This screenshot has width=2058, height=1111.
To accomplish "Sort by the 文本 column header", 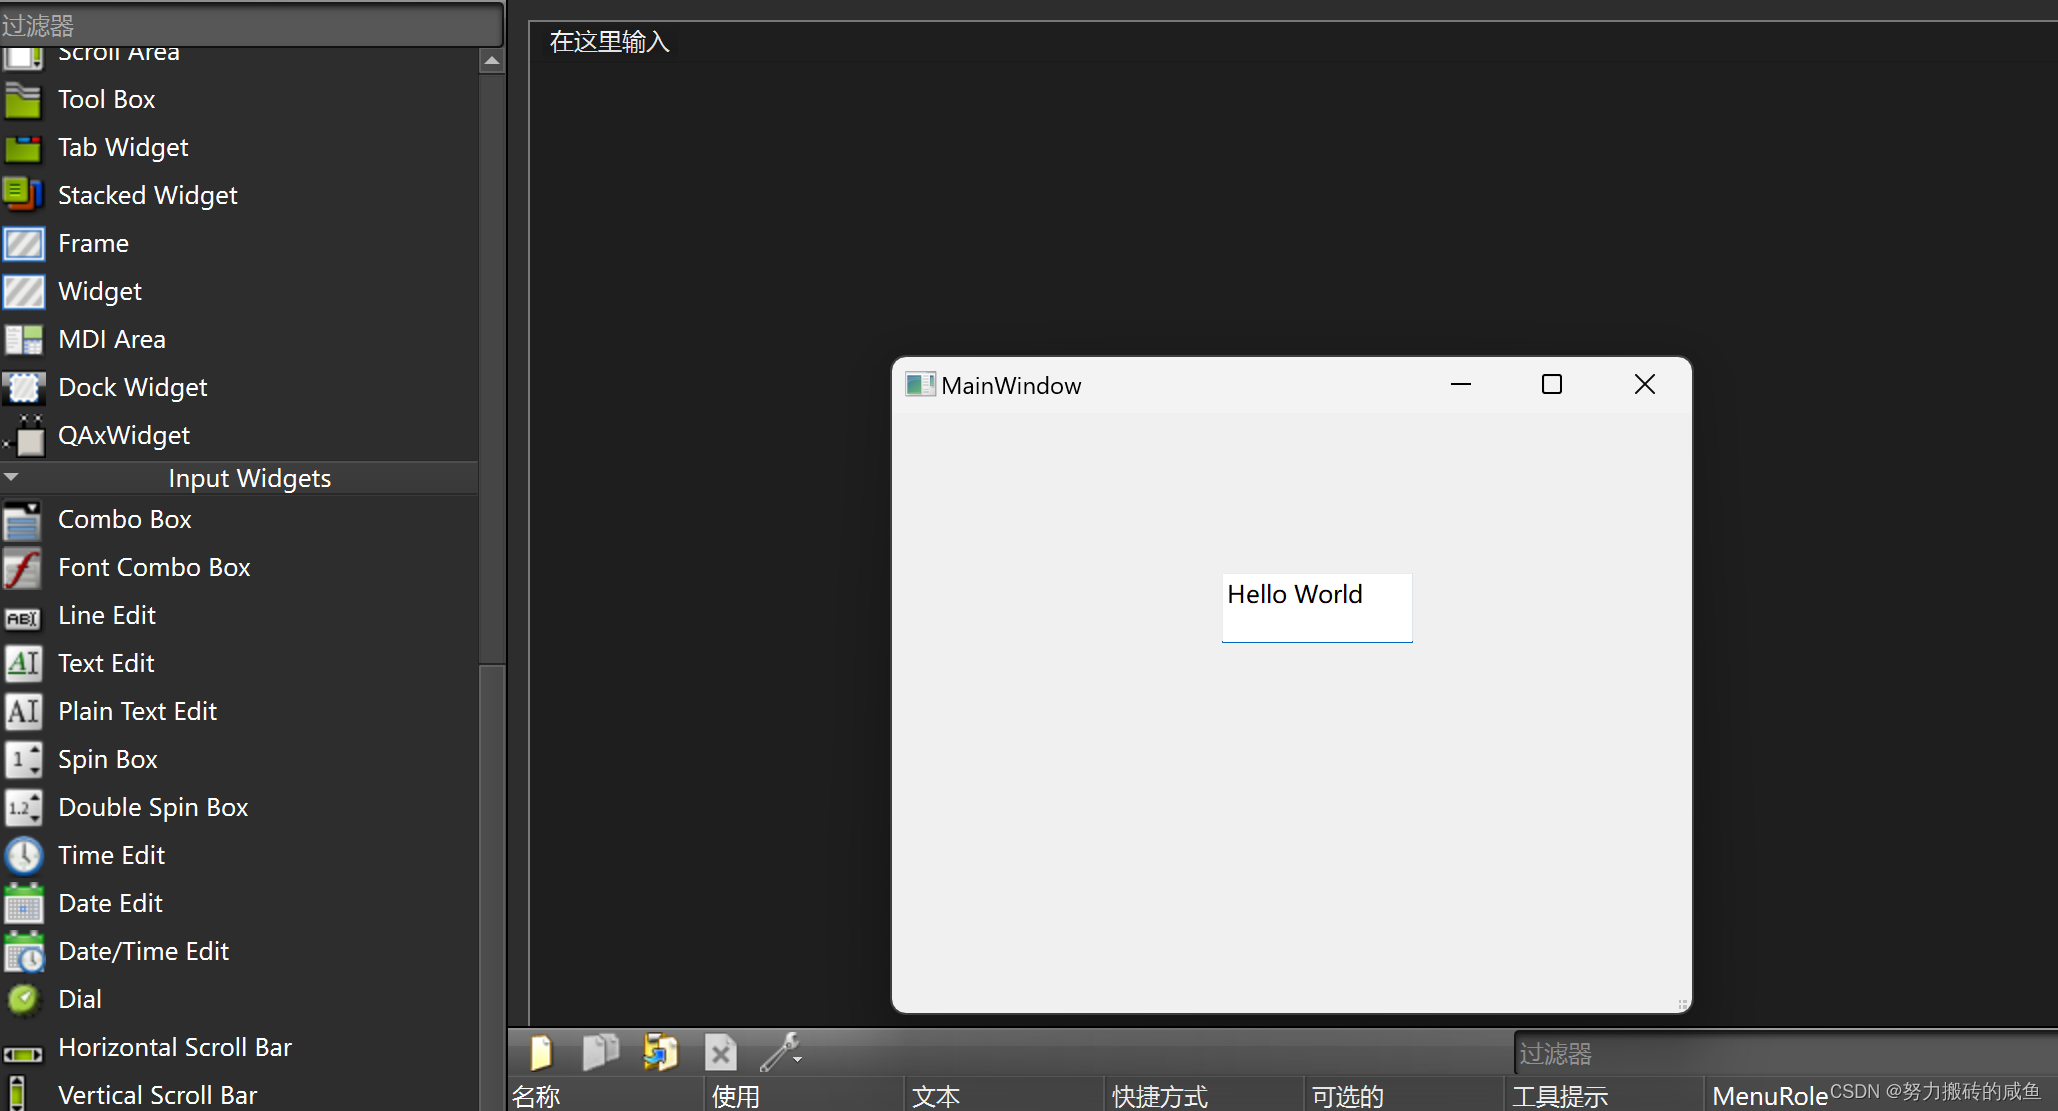I will [x=1005, y=1096].
